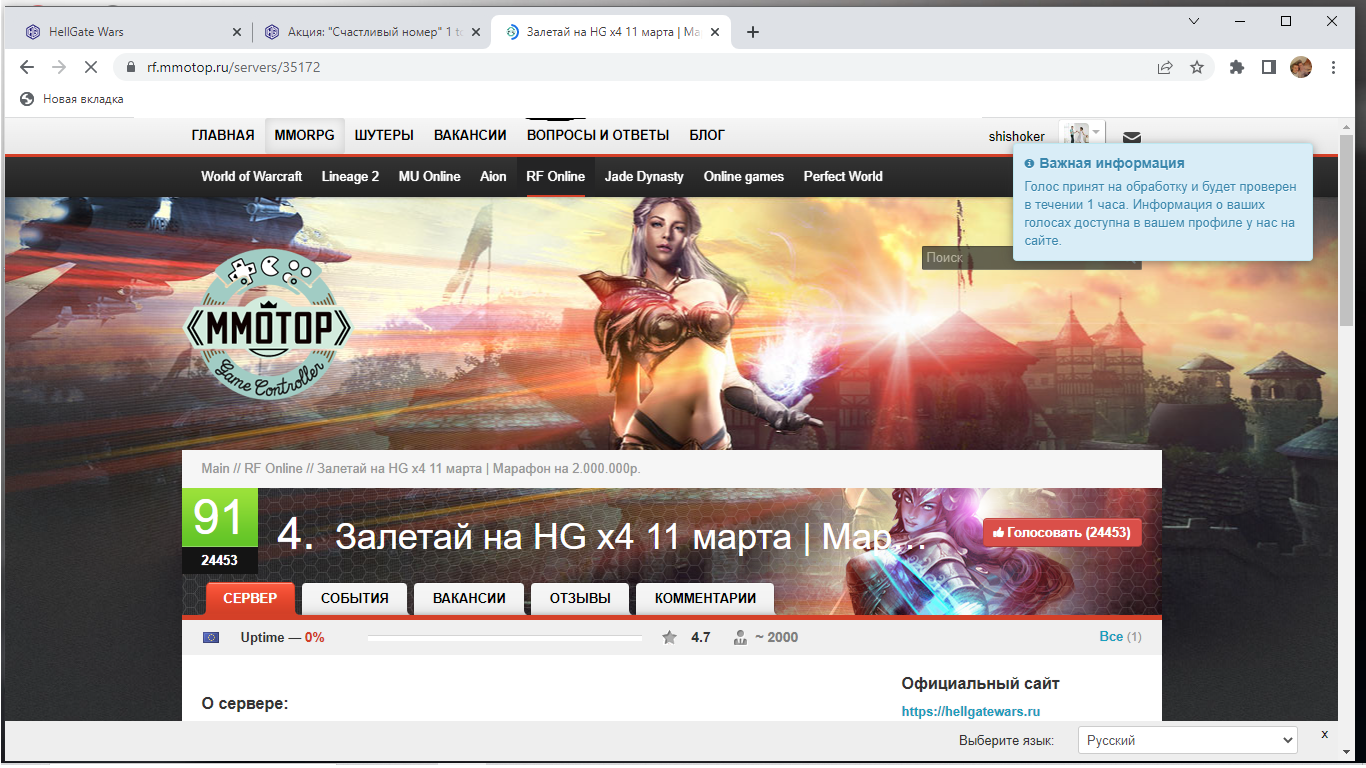Open ВОПРОСЫ И ОТВЕТЫ menu item
The width and height of the screenshot is (1366, 768).
click(598, 135)
